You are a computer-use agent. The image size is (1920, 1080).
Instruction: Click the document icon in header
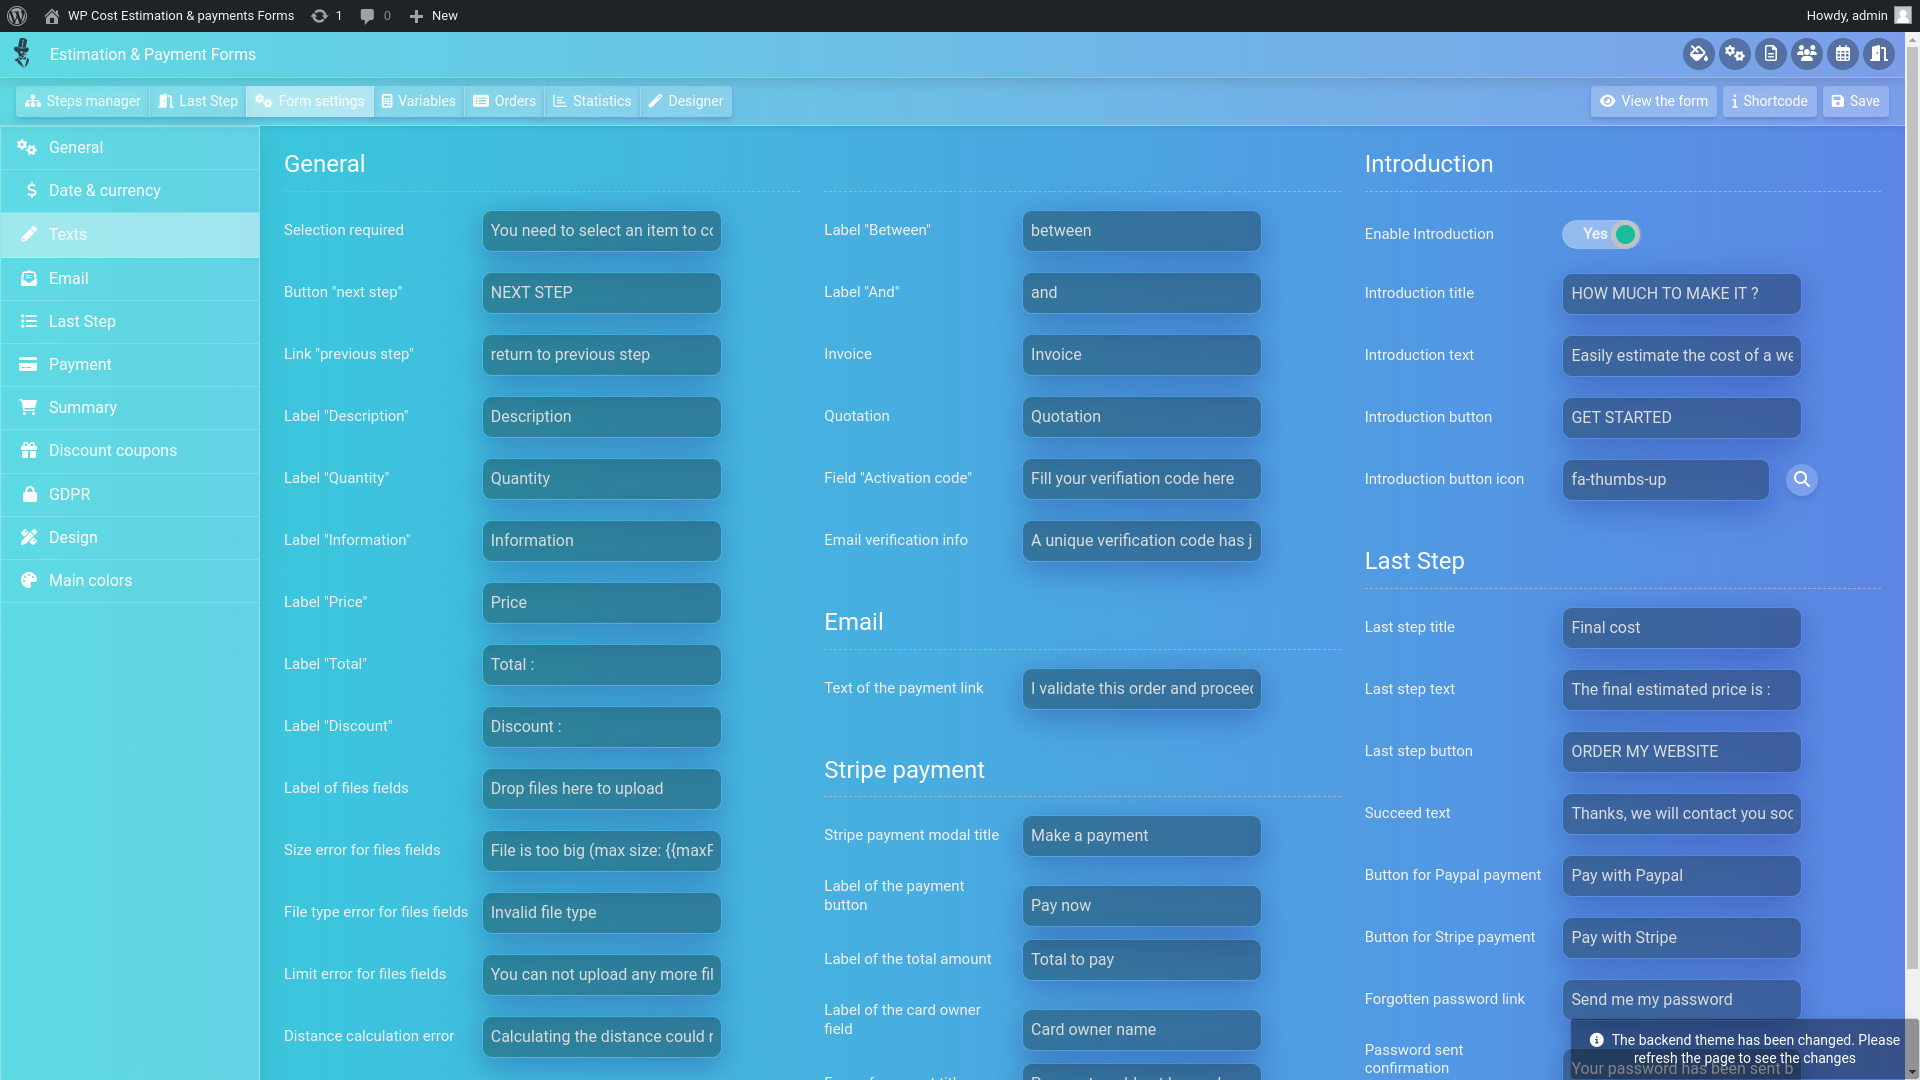(x=1770, y=54)
